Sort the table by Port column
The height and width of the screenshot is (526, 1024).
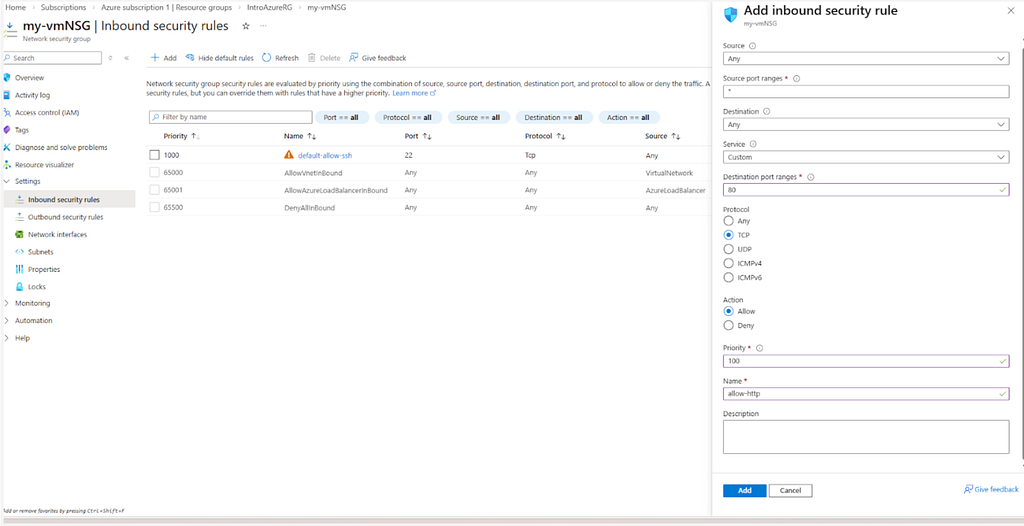point(427,136)
